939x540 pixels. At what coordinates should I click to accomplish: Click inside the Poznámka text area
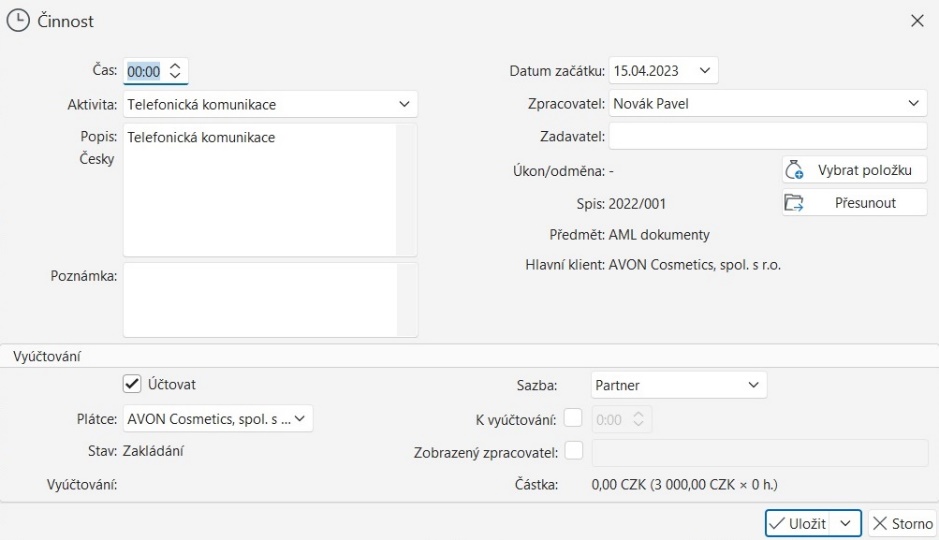point(260,299)
